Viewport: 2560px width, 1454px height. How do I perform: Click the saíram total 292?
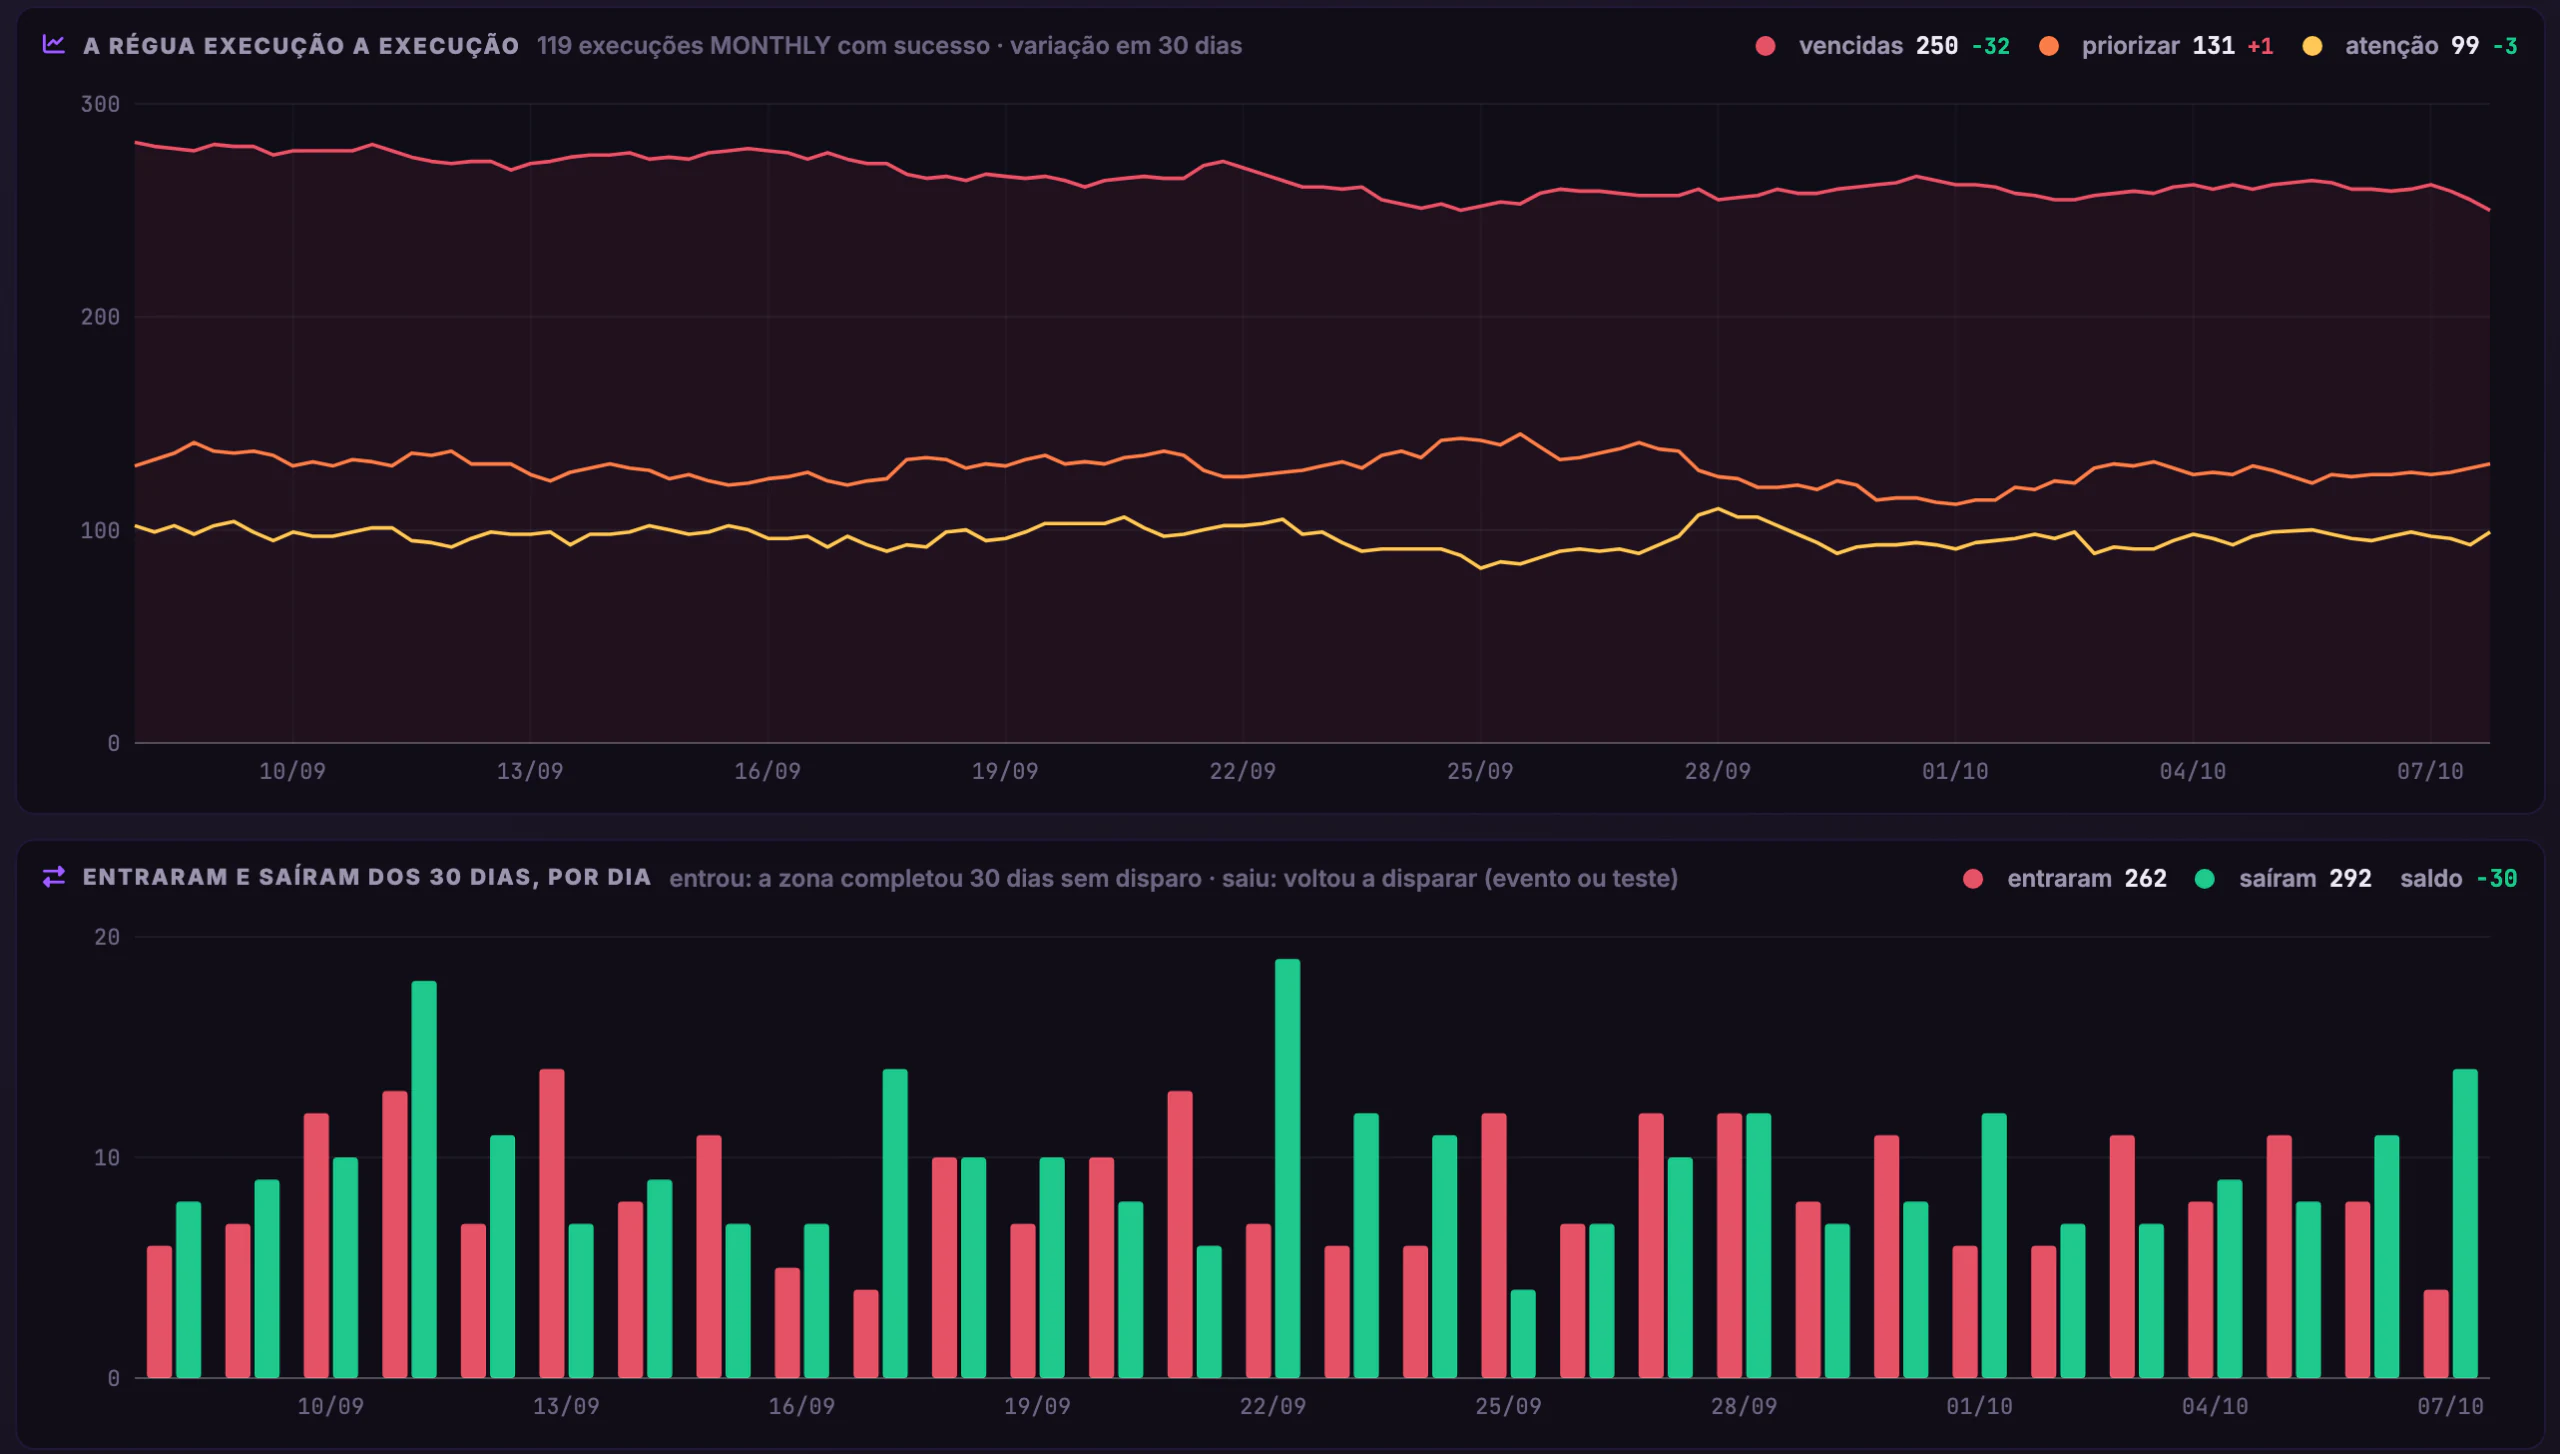tap(2350, 879)
